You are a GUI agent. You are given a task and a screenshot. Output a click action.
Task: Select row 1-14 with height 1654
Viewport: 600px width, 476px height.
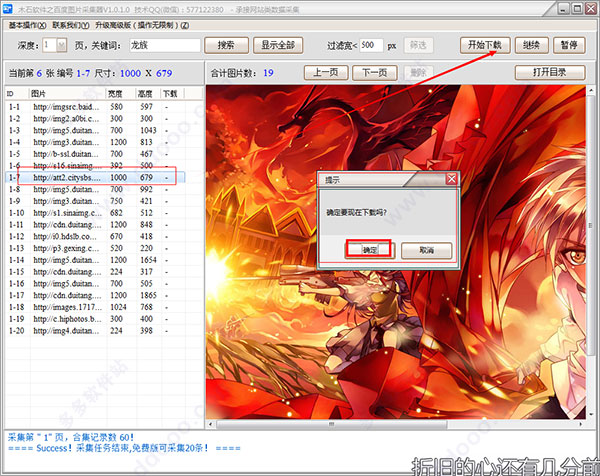tap(95, 260)
